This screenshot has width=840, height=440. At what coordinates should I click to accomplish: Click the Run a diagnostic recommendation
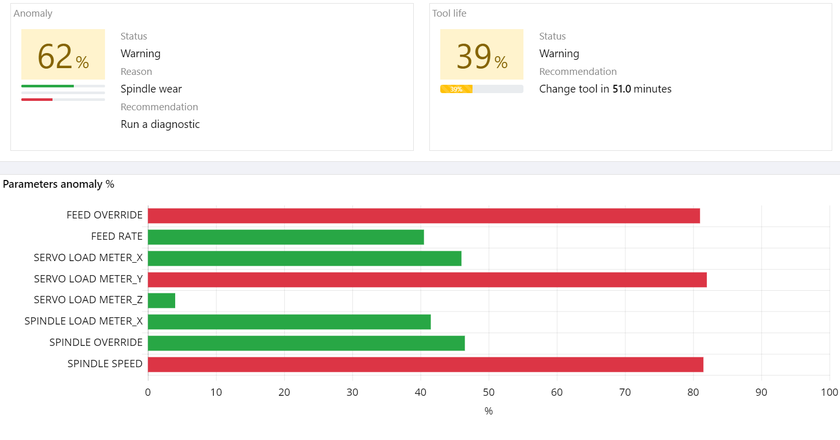160,124
